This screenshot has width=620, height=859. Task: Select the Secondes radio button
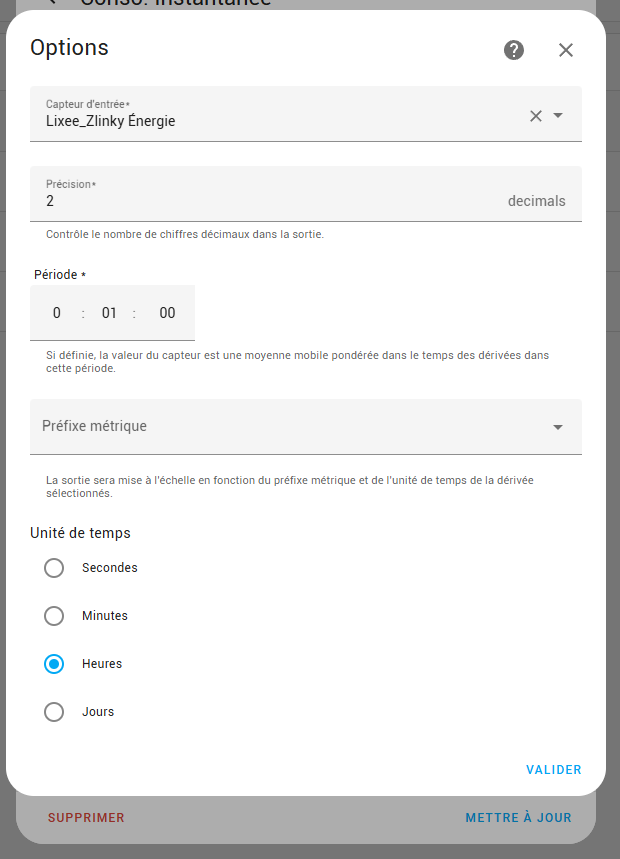(54, 568)
